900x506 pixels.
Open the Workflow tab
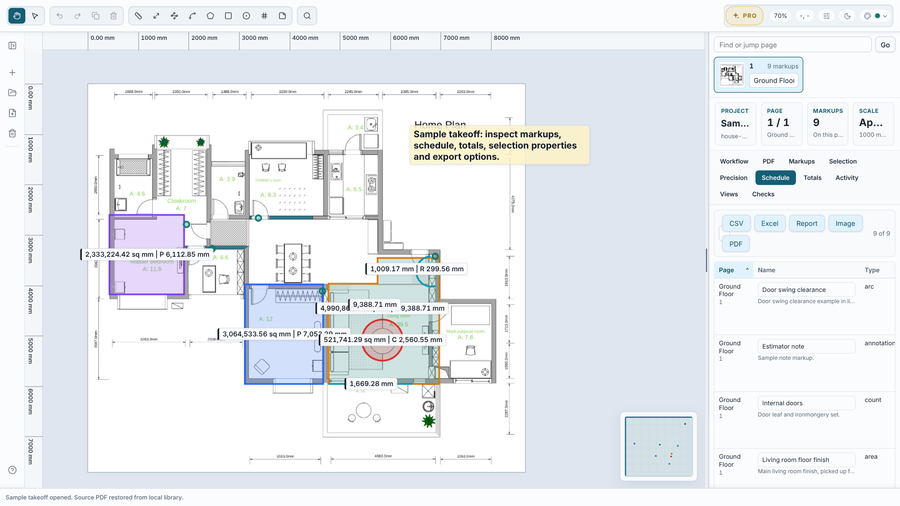click(734, 162)
